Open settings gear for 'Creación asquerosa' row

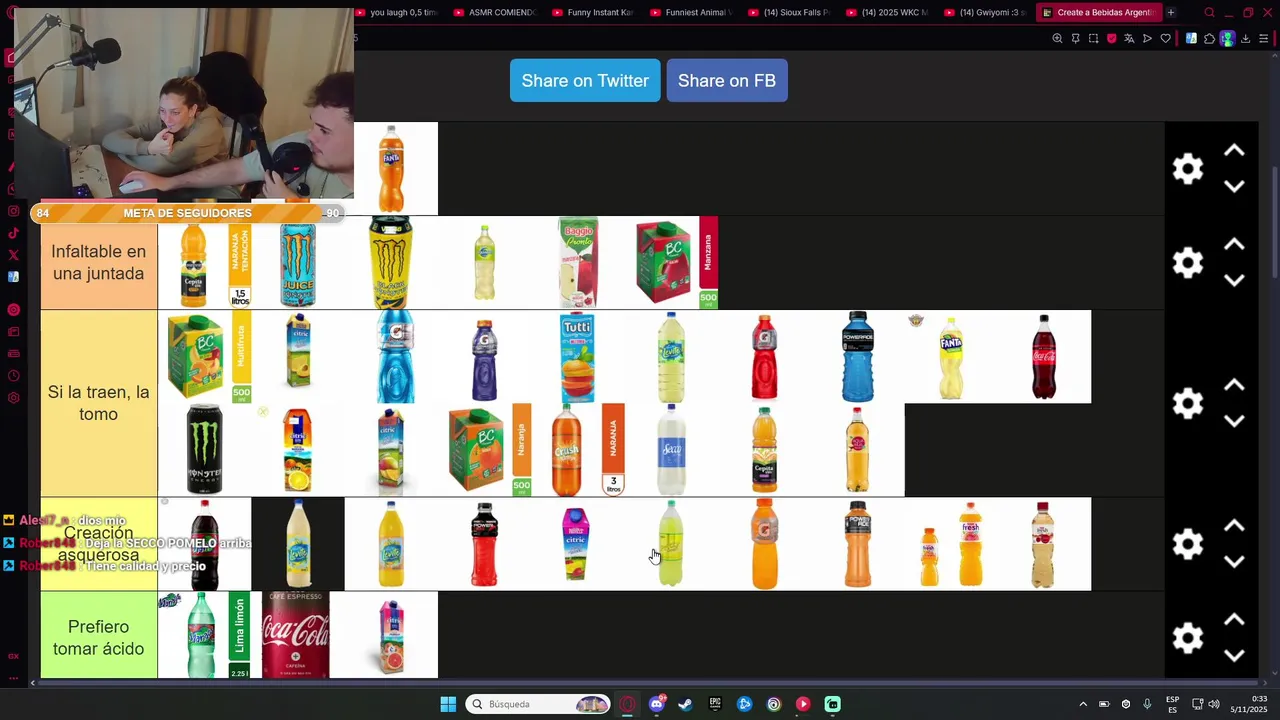click(1187, 545)
